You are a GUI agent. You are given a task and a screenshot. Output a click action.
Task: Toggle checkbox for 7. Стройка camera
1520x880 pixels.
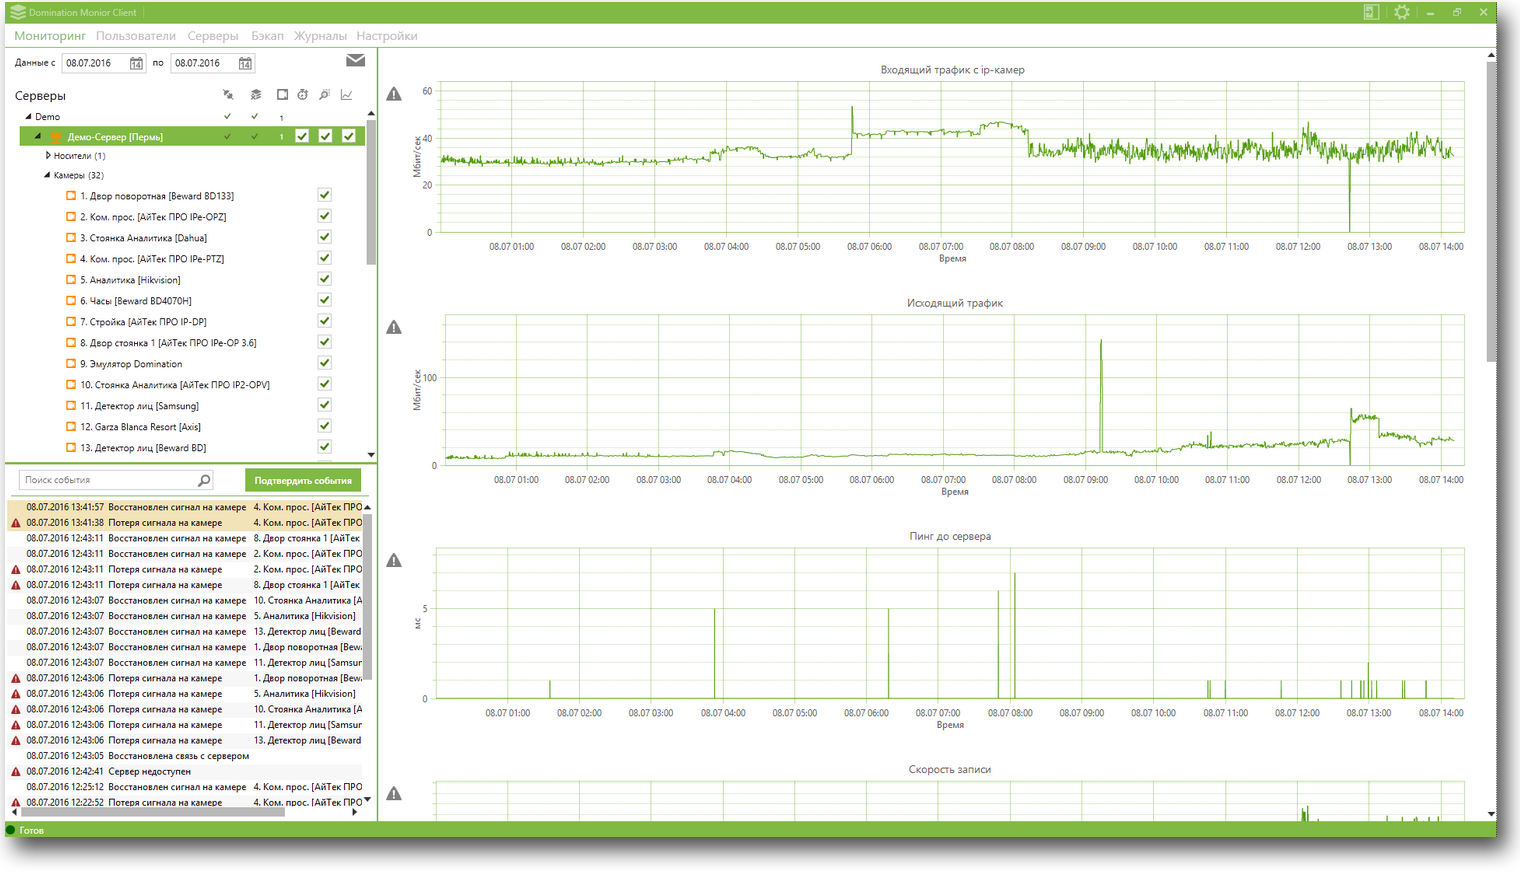coord(325,321)
